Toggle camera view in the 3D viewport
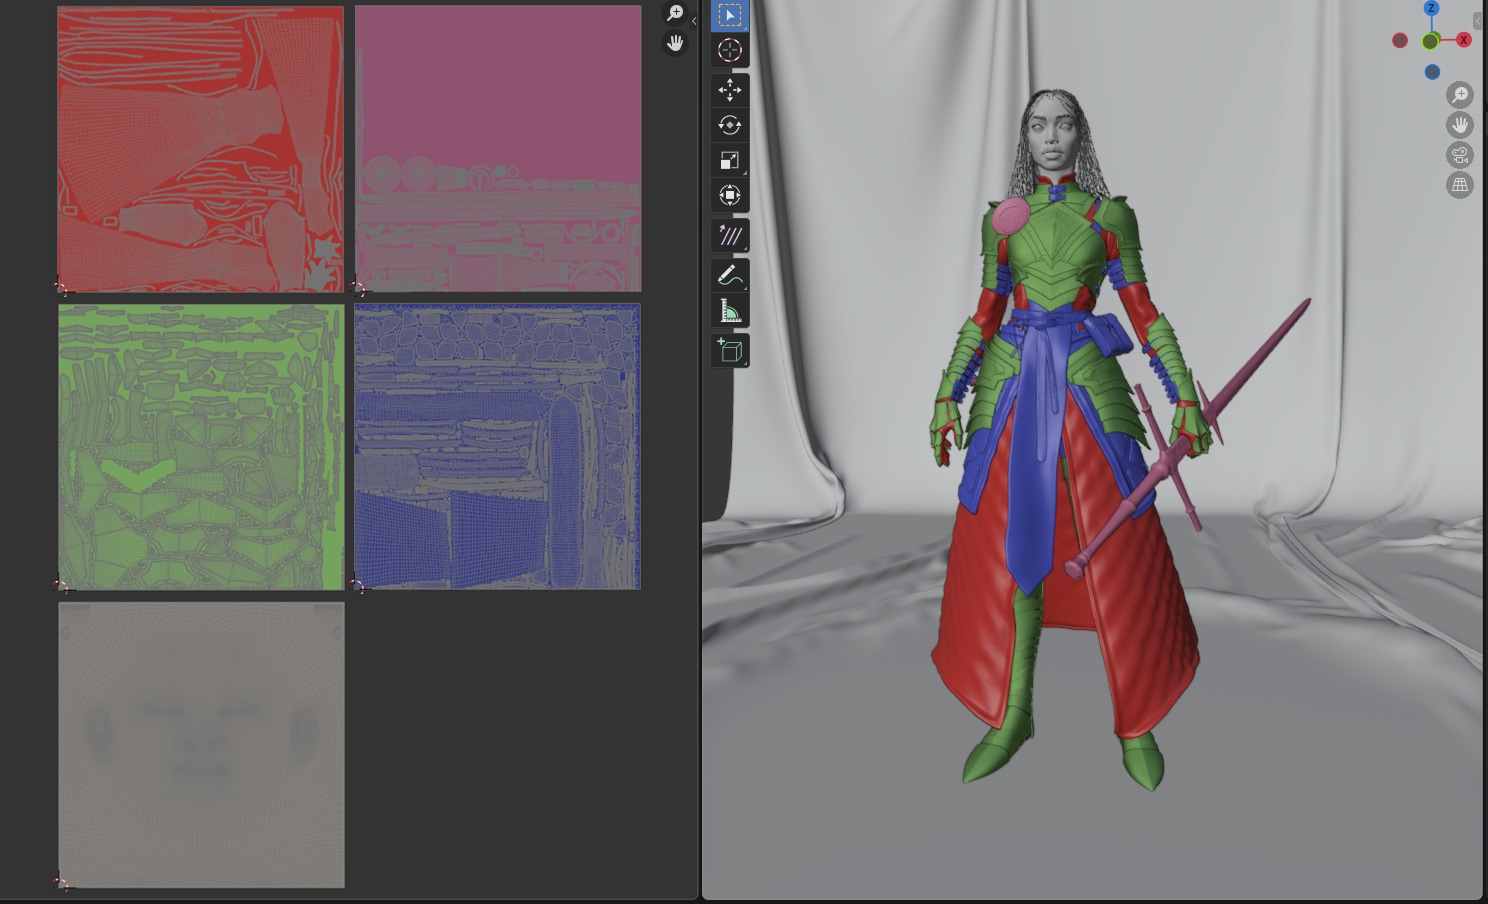1488x904 pixels. pyautogui.click(x=1460, y=155)
